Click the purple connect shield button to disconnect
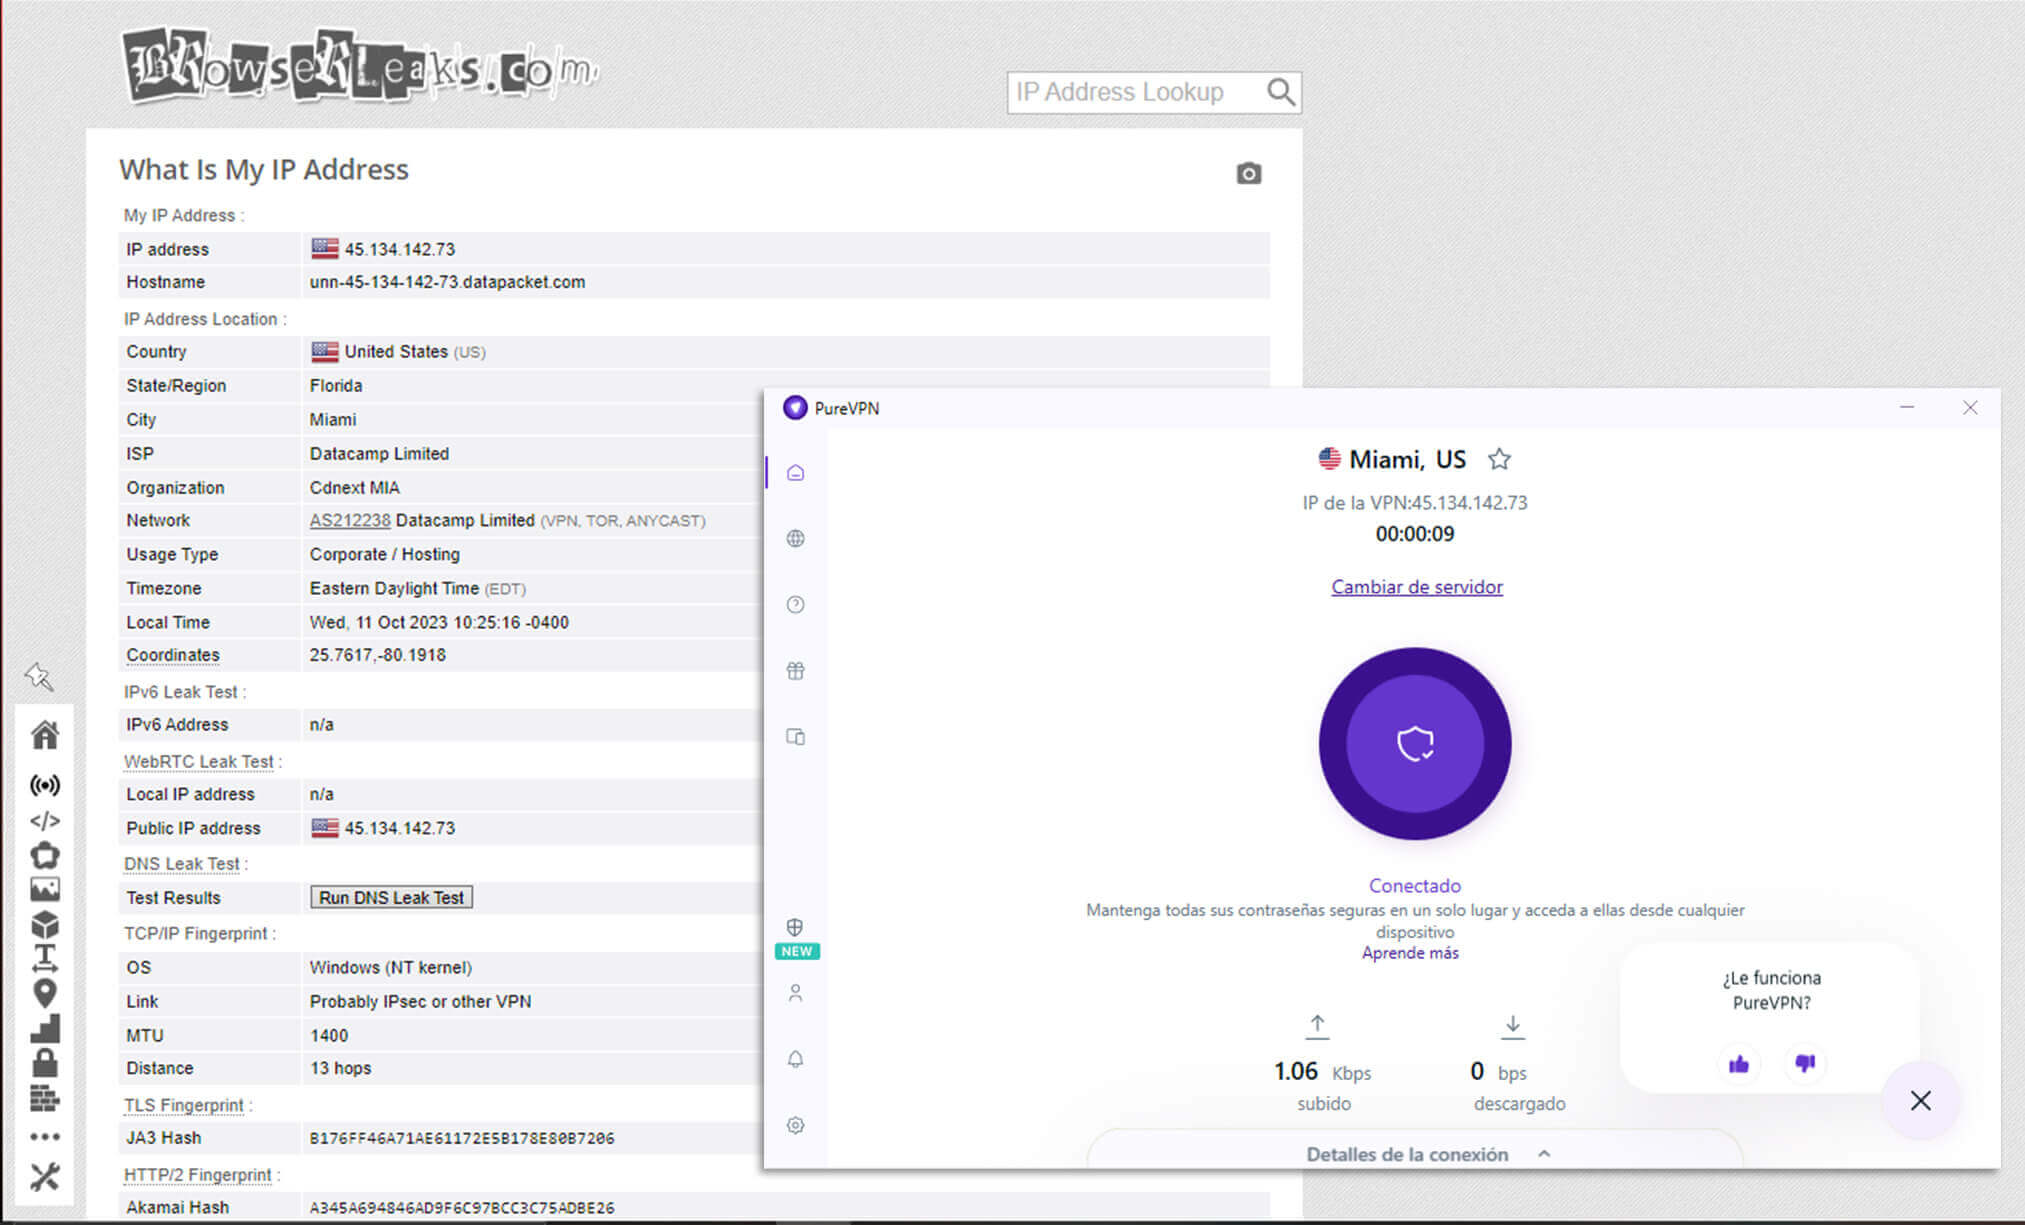Screen dimensions: 2025x1225 [1415, 743]
